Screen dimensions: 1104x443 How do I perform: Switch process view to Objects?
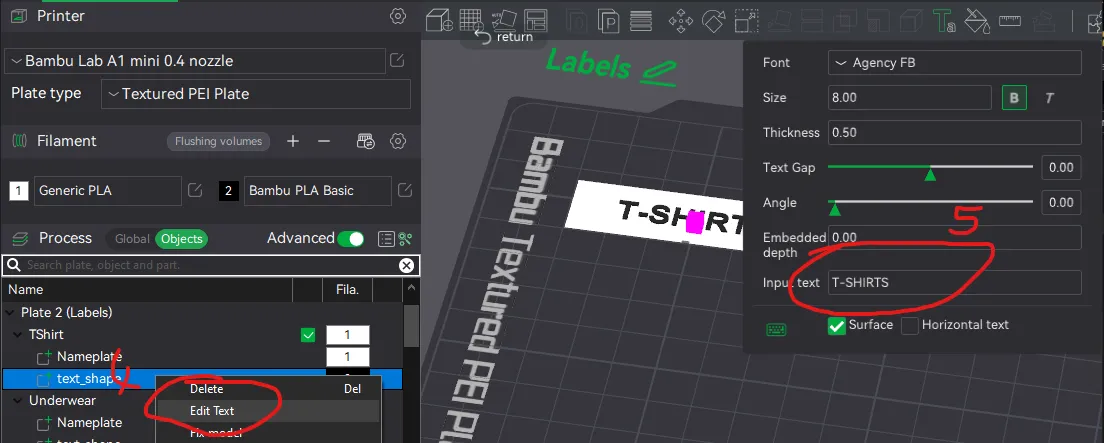tap(182, 239)
